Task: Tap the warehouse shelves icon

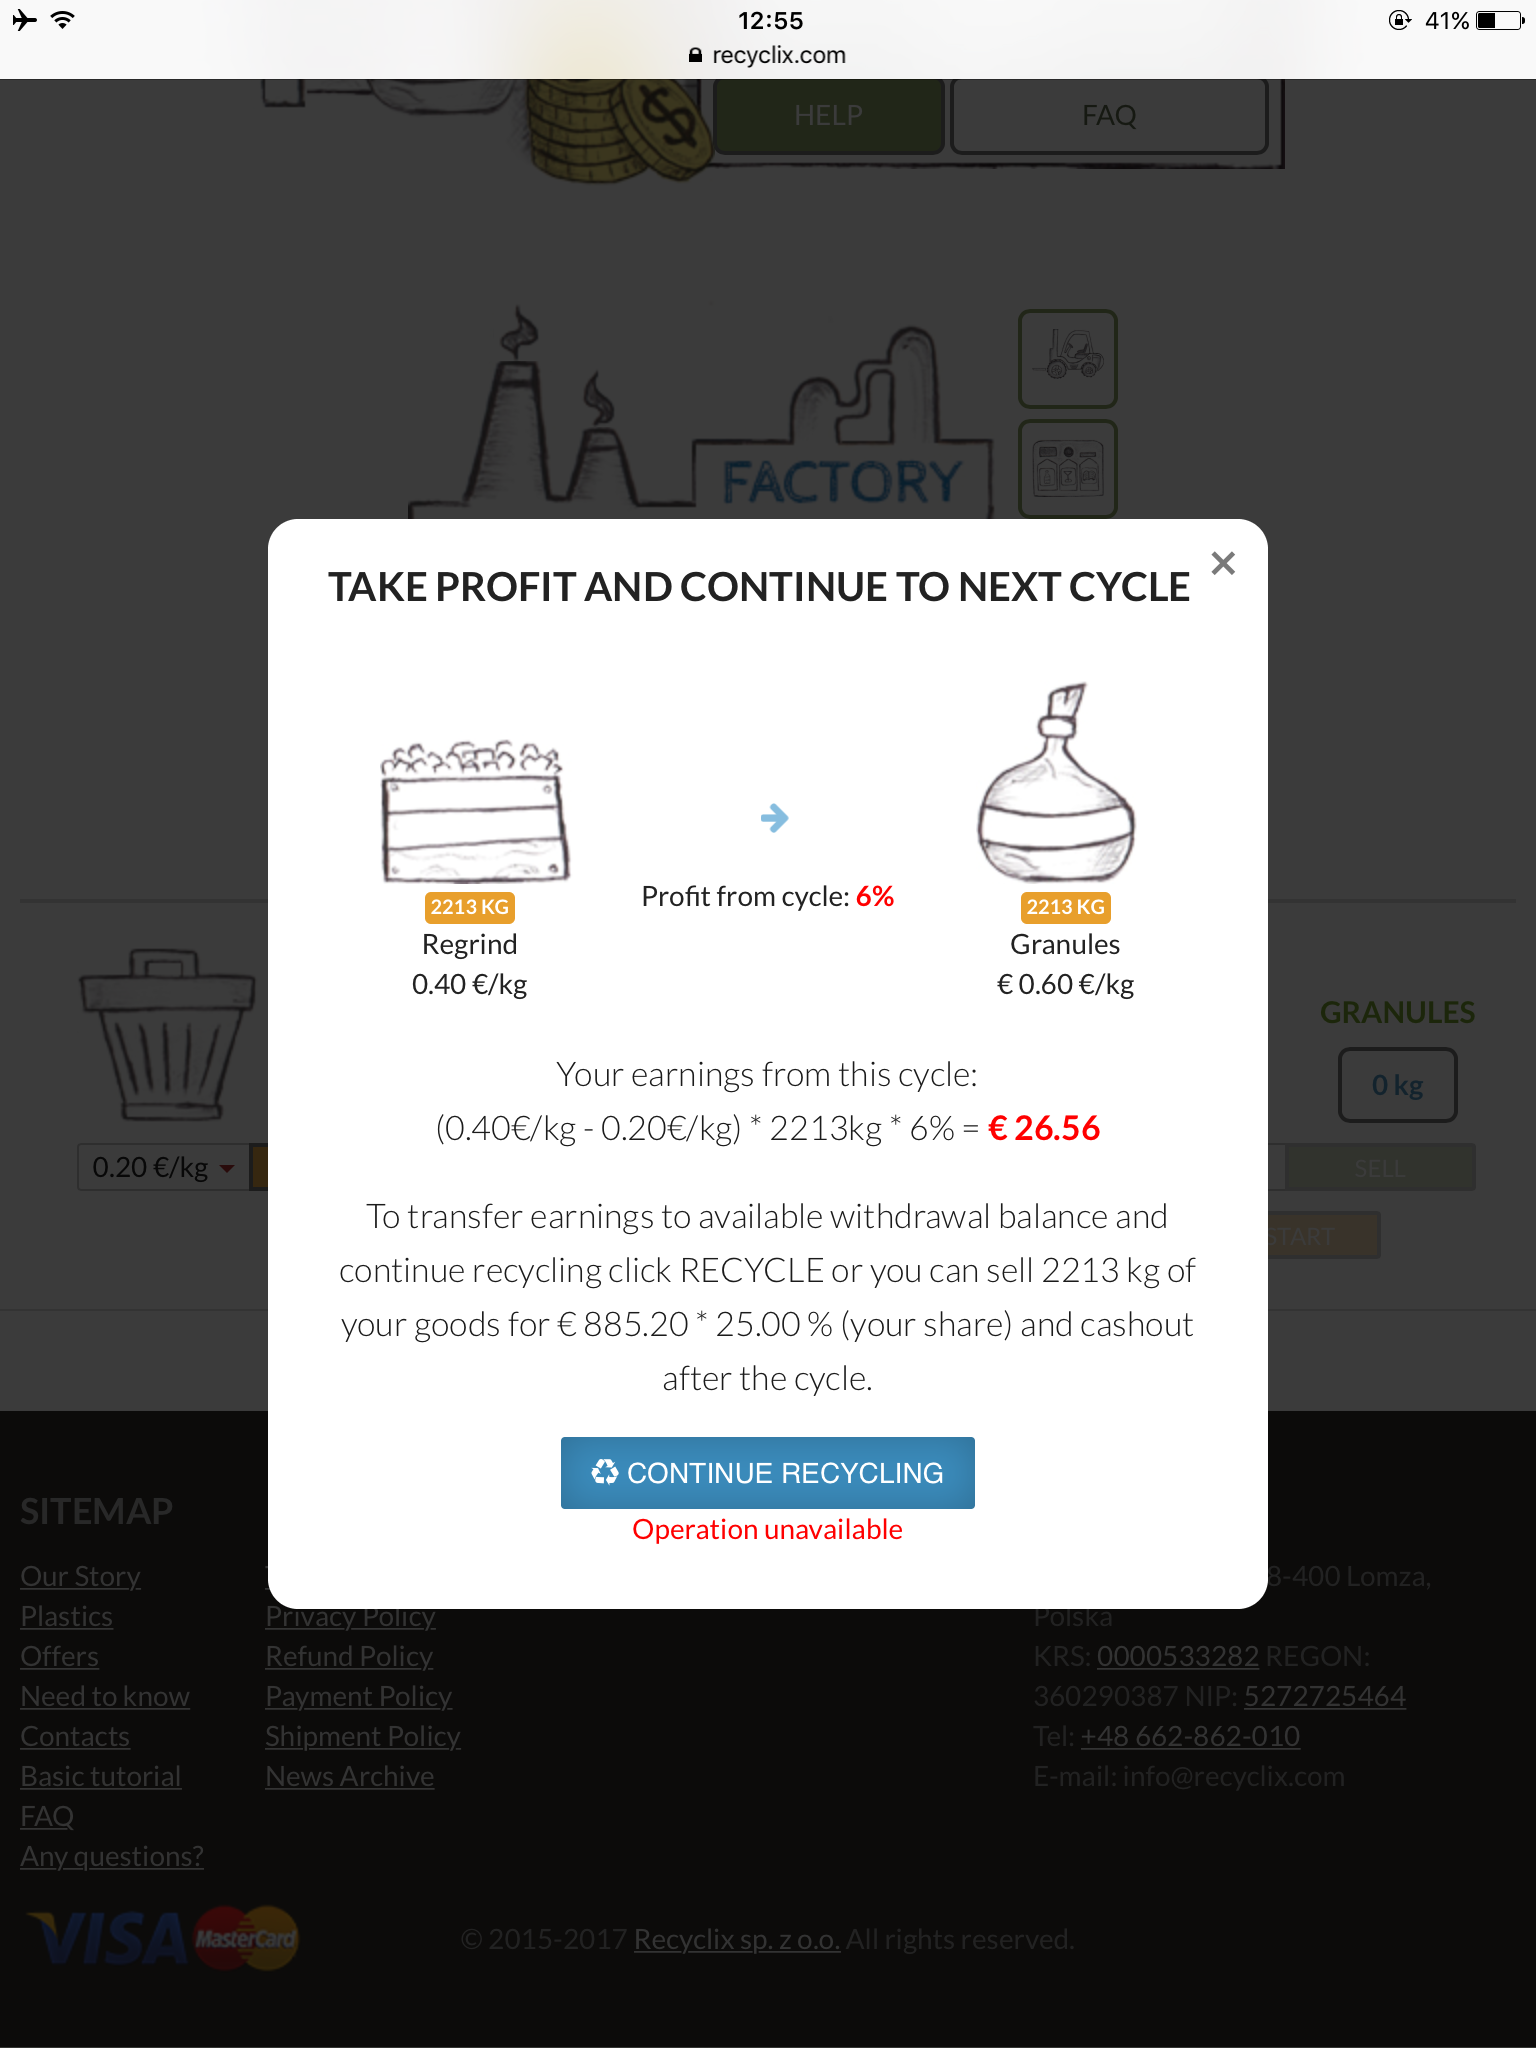Action: click(1067, 468)
